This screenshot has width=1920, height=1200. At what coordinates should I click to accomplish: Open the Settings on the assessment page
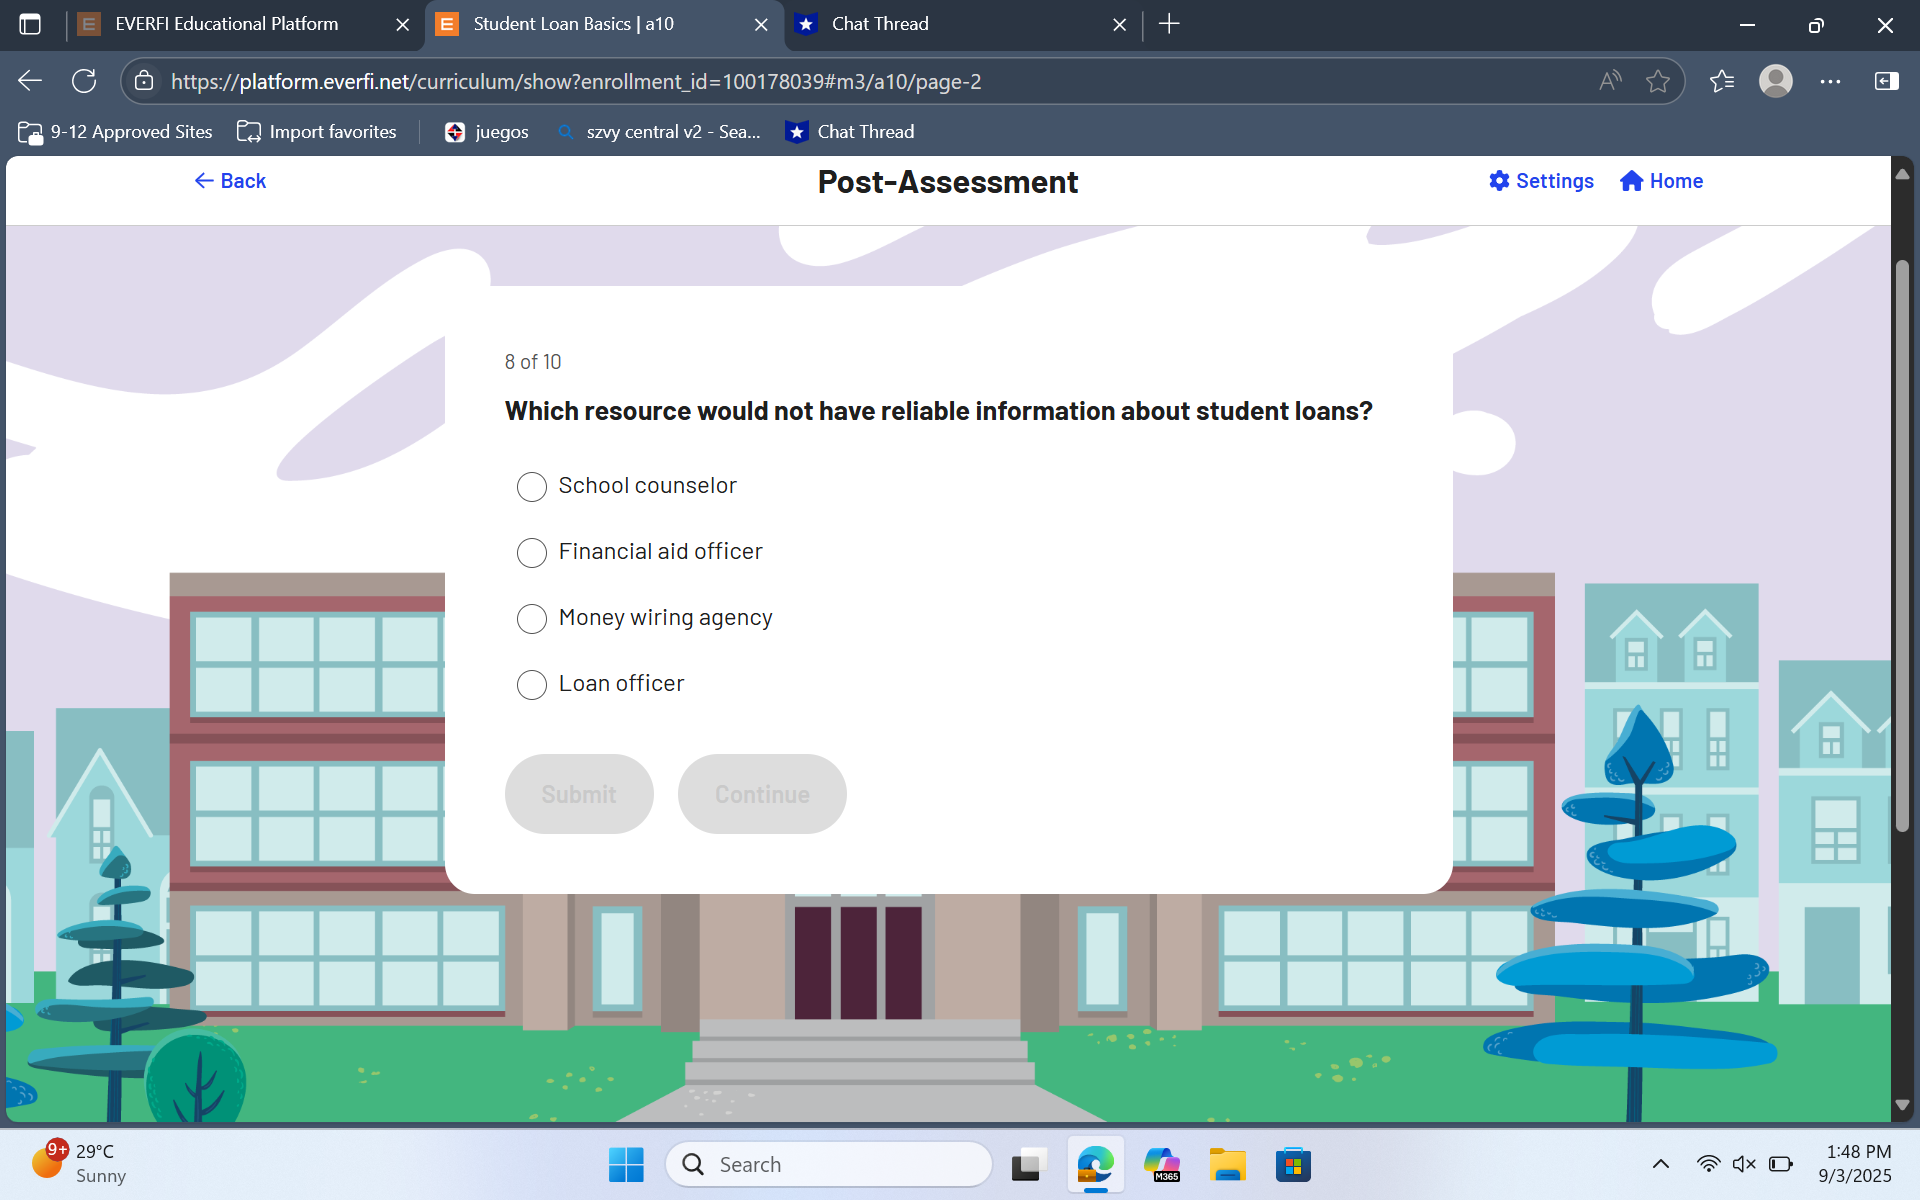point(1540,181)
